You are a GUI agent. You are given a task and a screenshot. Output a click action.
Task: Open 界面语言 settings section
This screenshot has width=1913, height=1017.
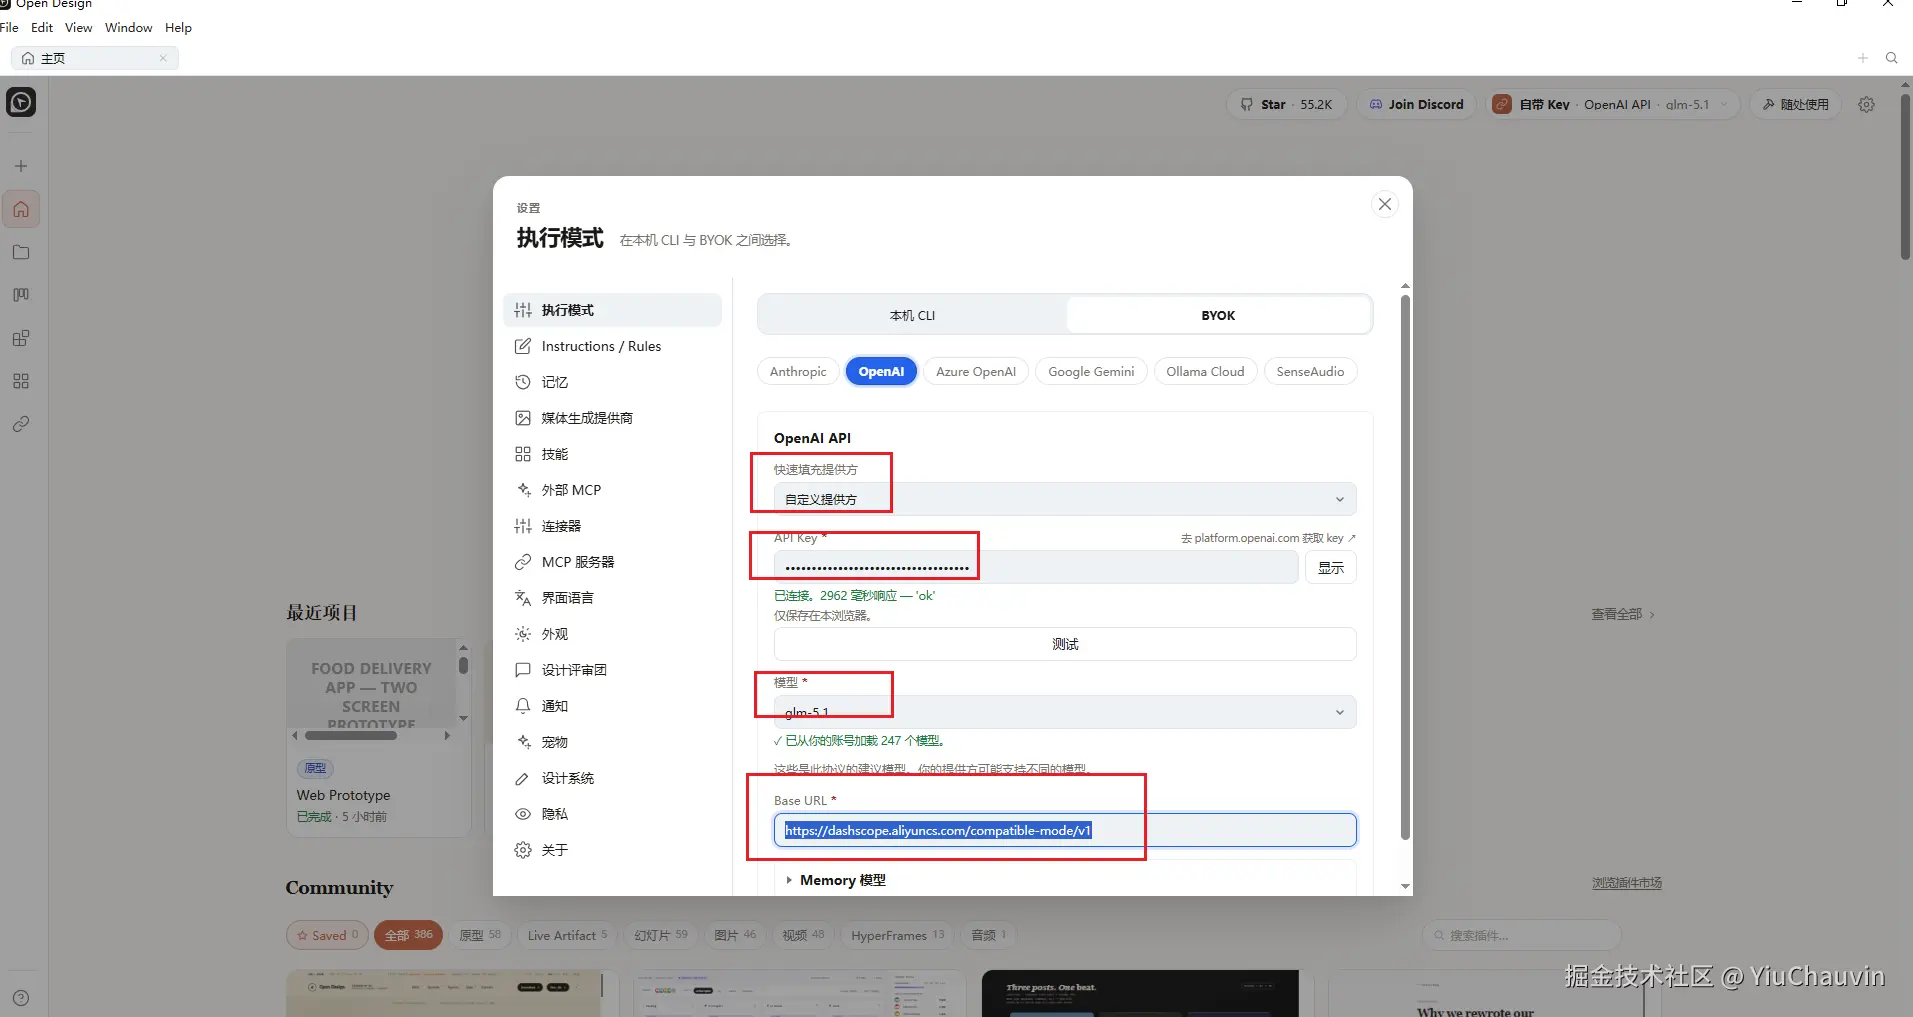pos(612,598)
